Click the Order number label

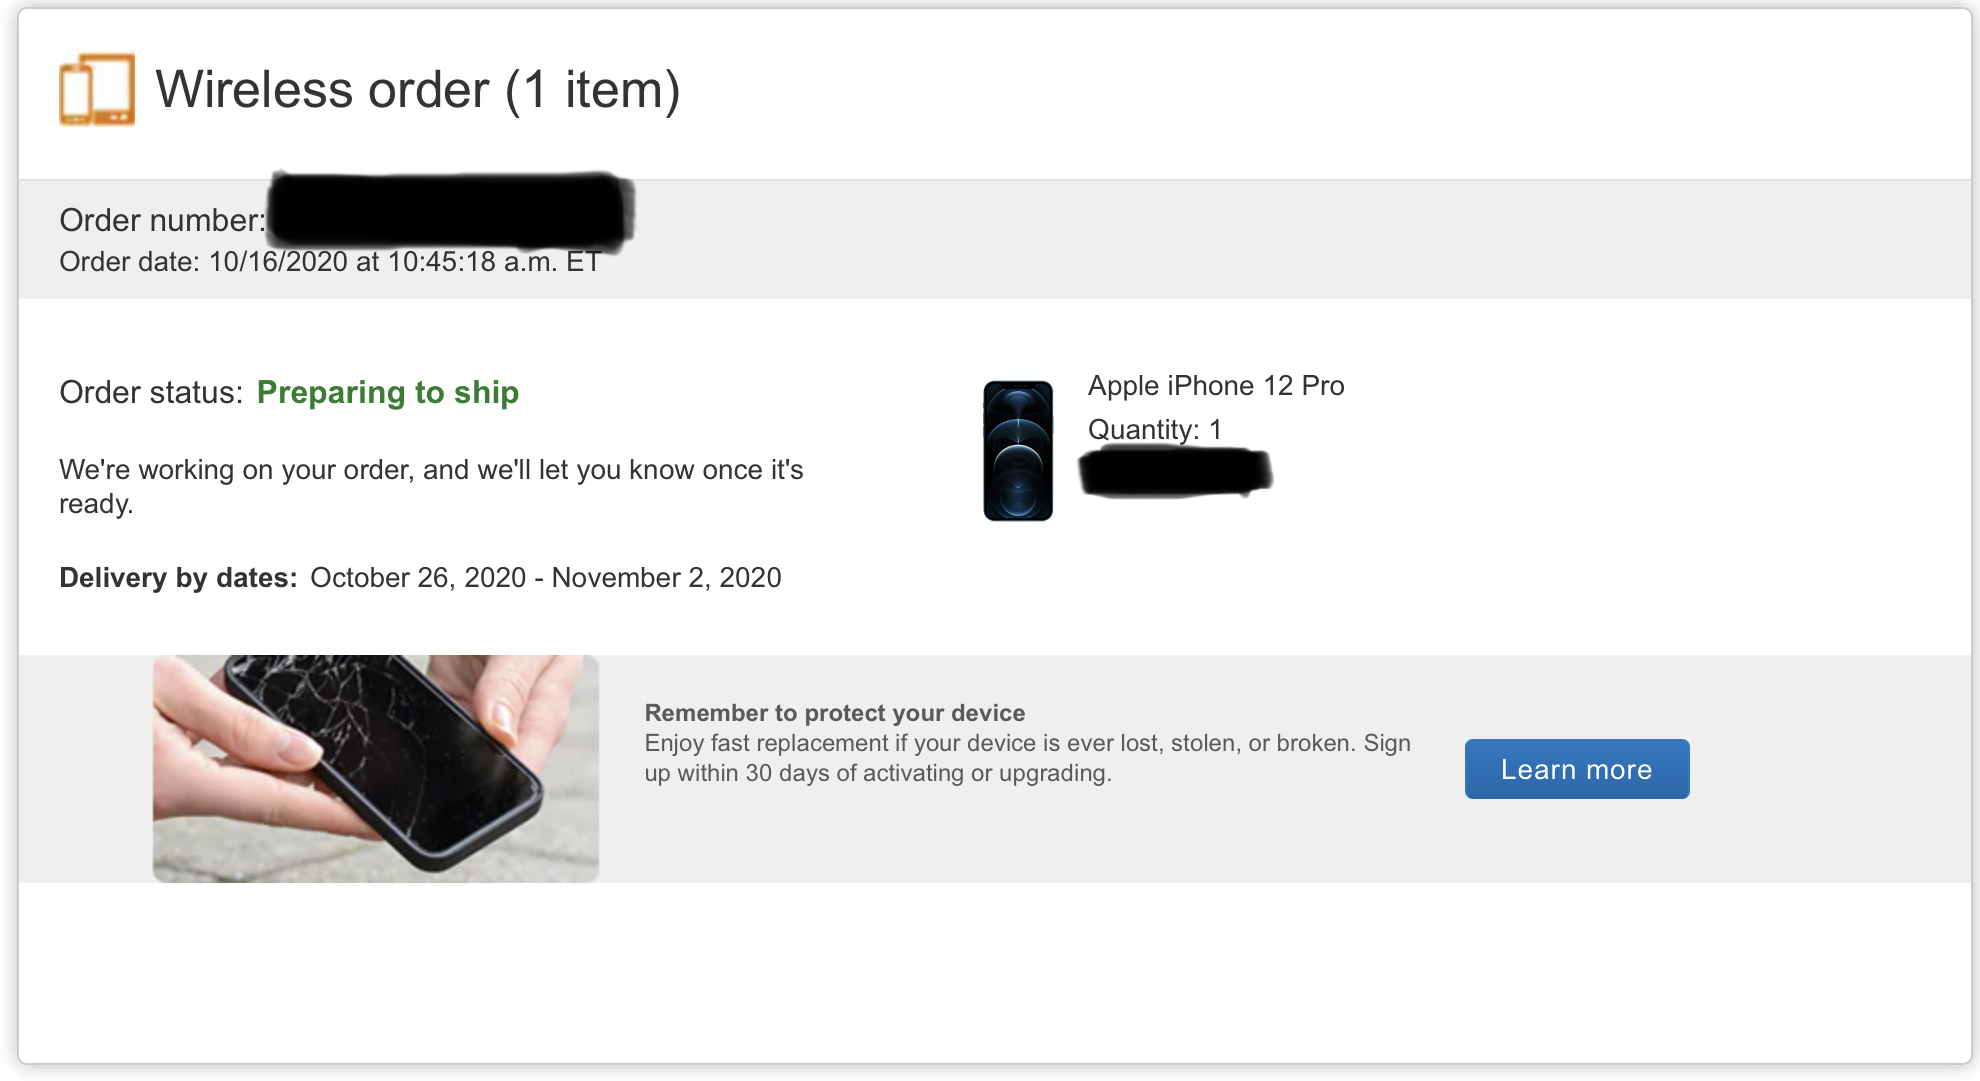[163, 220]
